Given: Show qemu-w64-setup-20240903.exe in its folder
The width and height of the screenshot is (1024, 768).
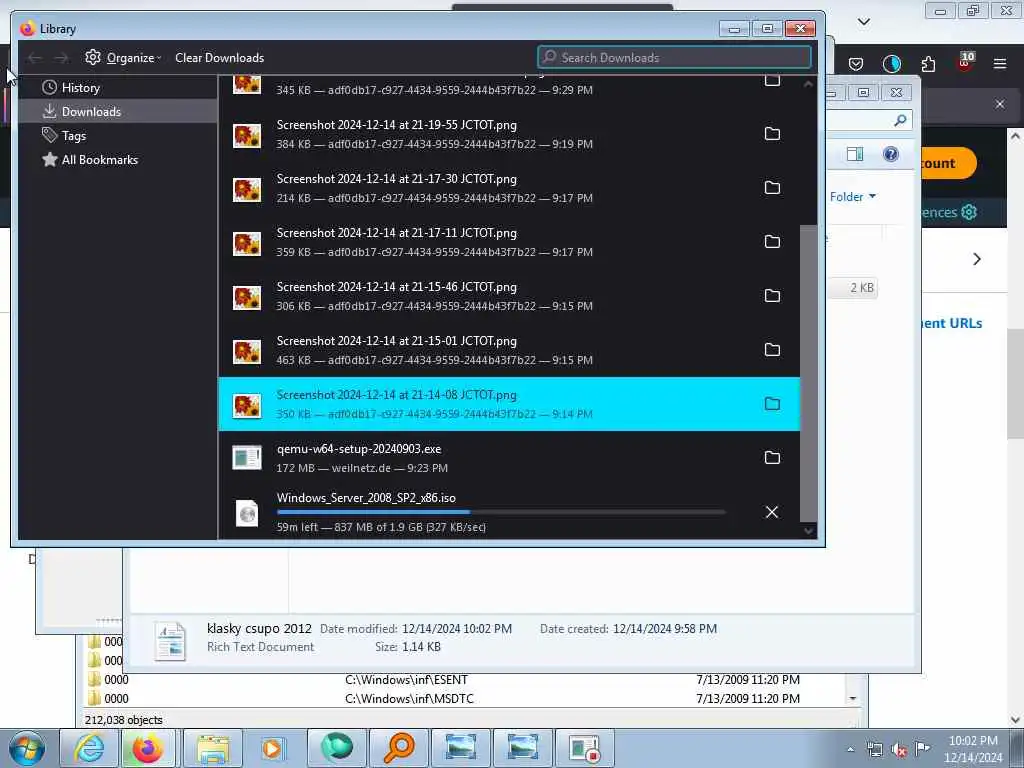Looking at the screenshot, I should (x=772, y=458).
